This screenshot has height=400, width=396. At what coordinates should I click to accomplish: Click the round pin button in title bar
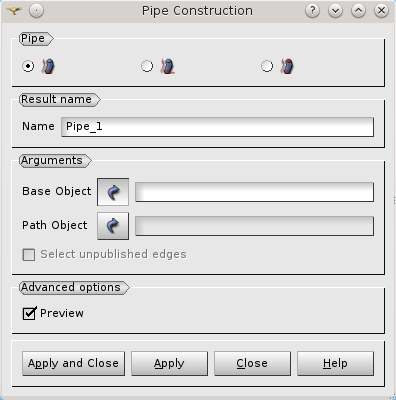coord(36,11)
